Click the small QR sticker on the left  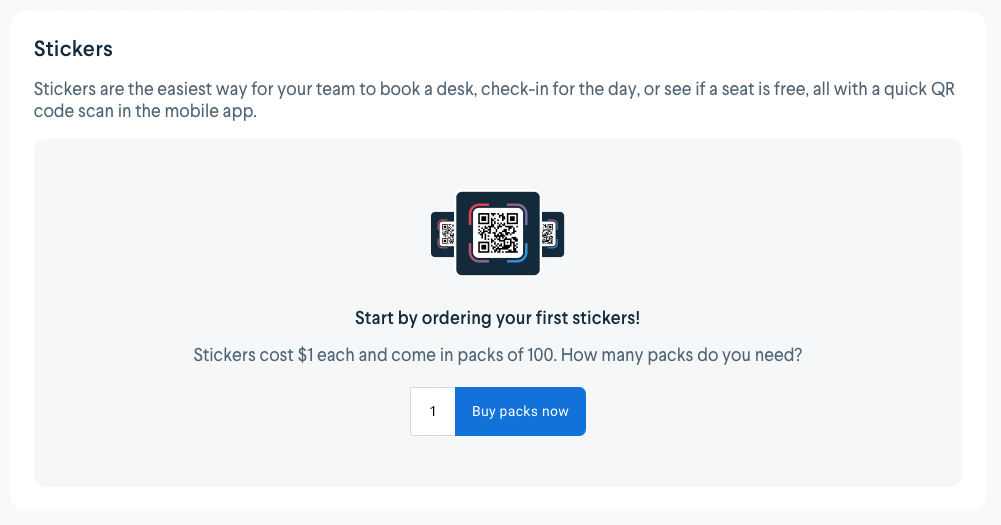click(x=443, y=234)
